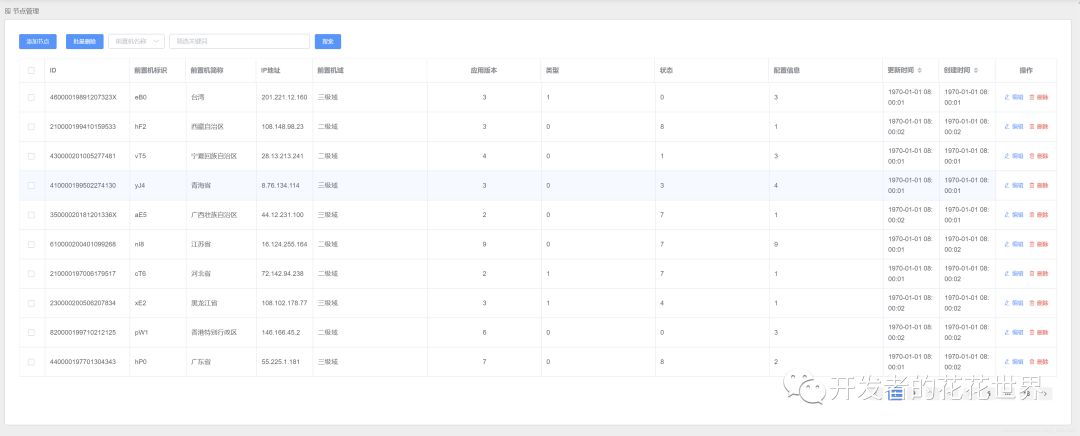Edit the highlighted row yJ4
1080x436 pixels.
[1014, 185]
